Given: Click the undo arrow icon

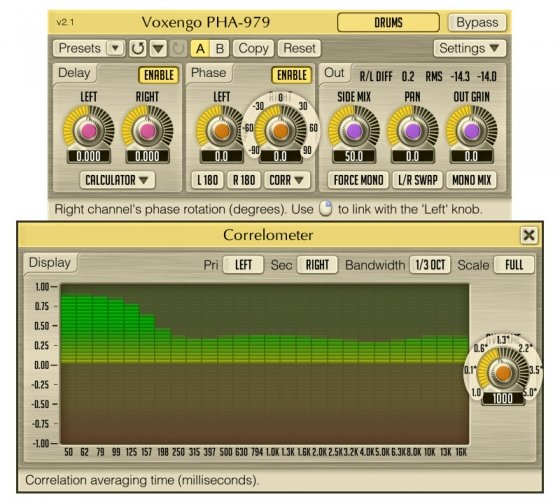Looking at the screenshot, I should tap(138, 48).
